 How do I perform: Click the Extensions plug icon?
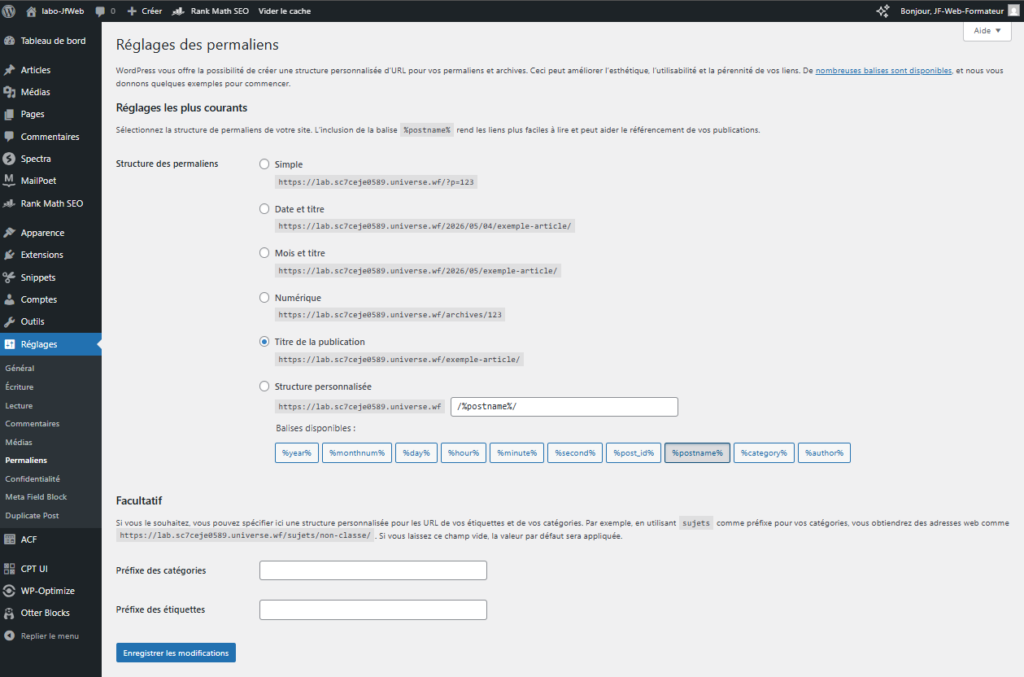click(x=9, y=255)
